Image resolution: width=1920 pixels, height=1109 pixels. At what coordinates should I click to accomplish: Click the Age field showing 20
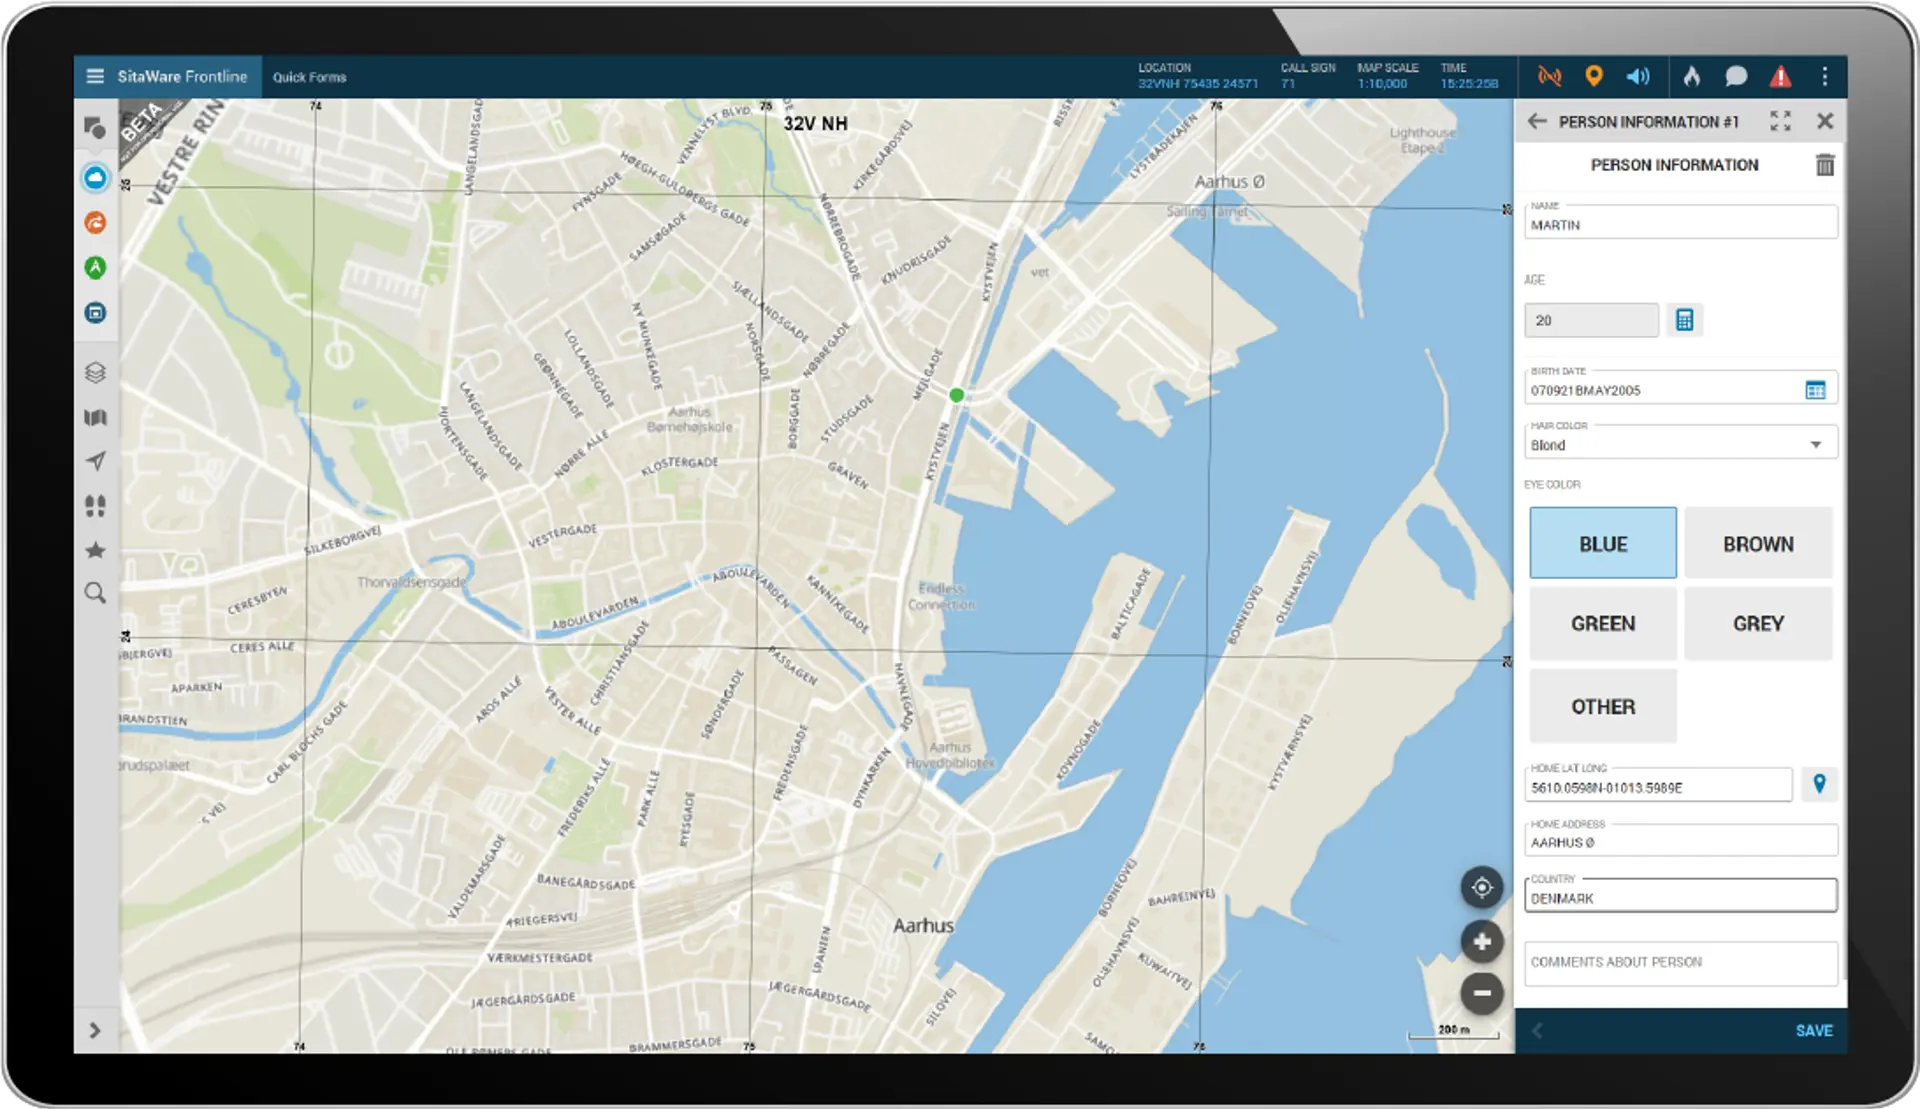pyautogui.click(x=1591, y=320)
